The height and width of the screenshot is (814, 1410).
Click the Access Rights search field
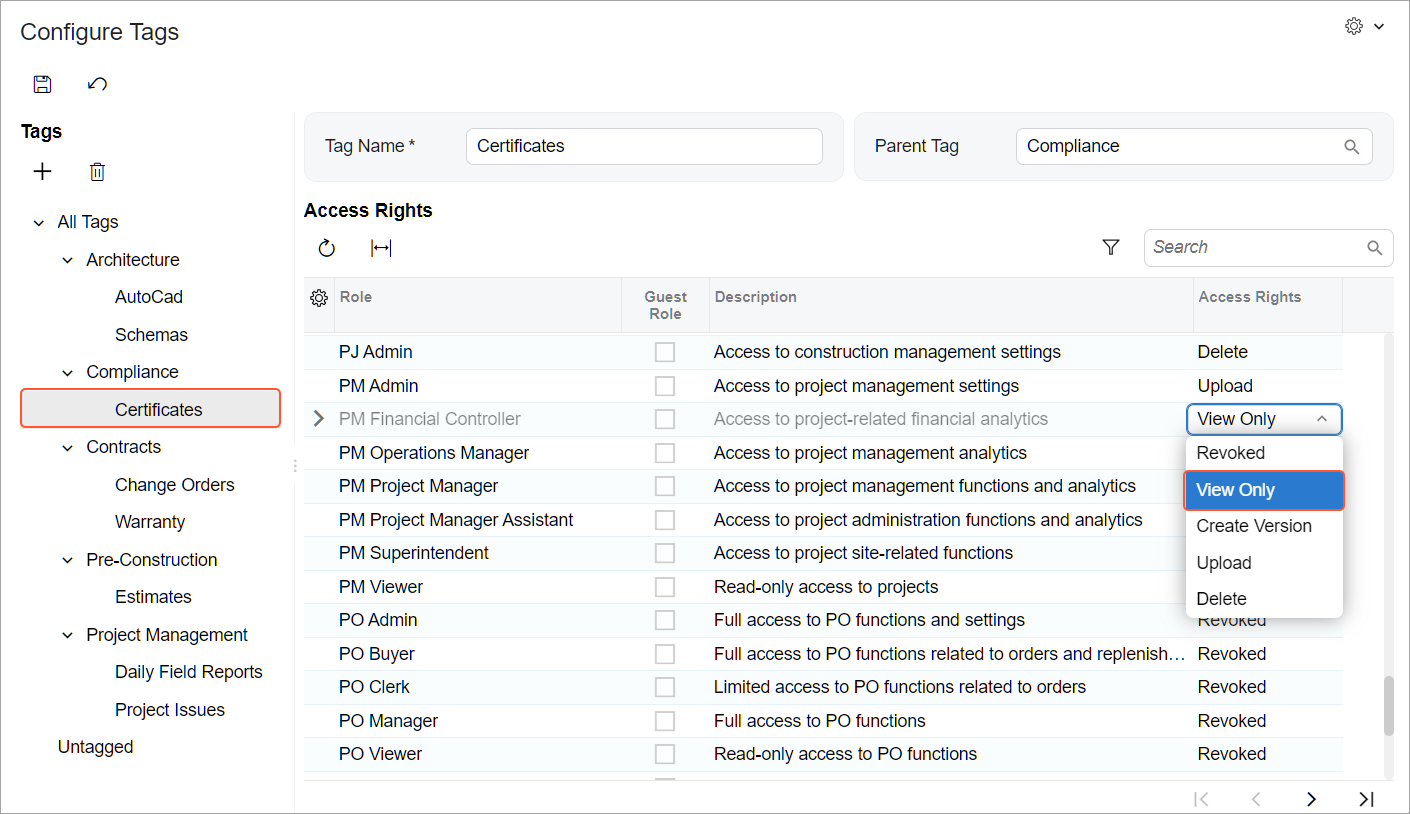[1255, 247]
